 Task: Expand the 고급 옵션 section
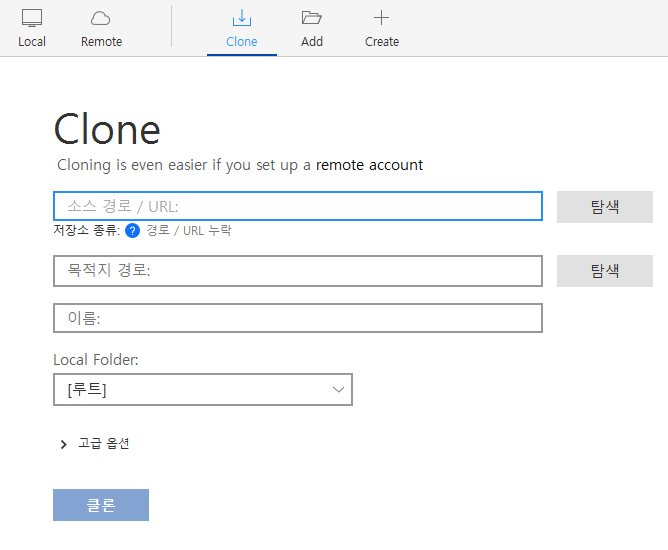pyautogui.click(x=95, y=443)
